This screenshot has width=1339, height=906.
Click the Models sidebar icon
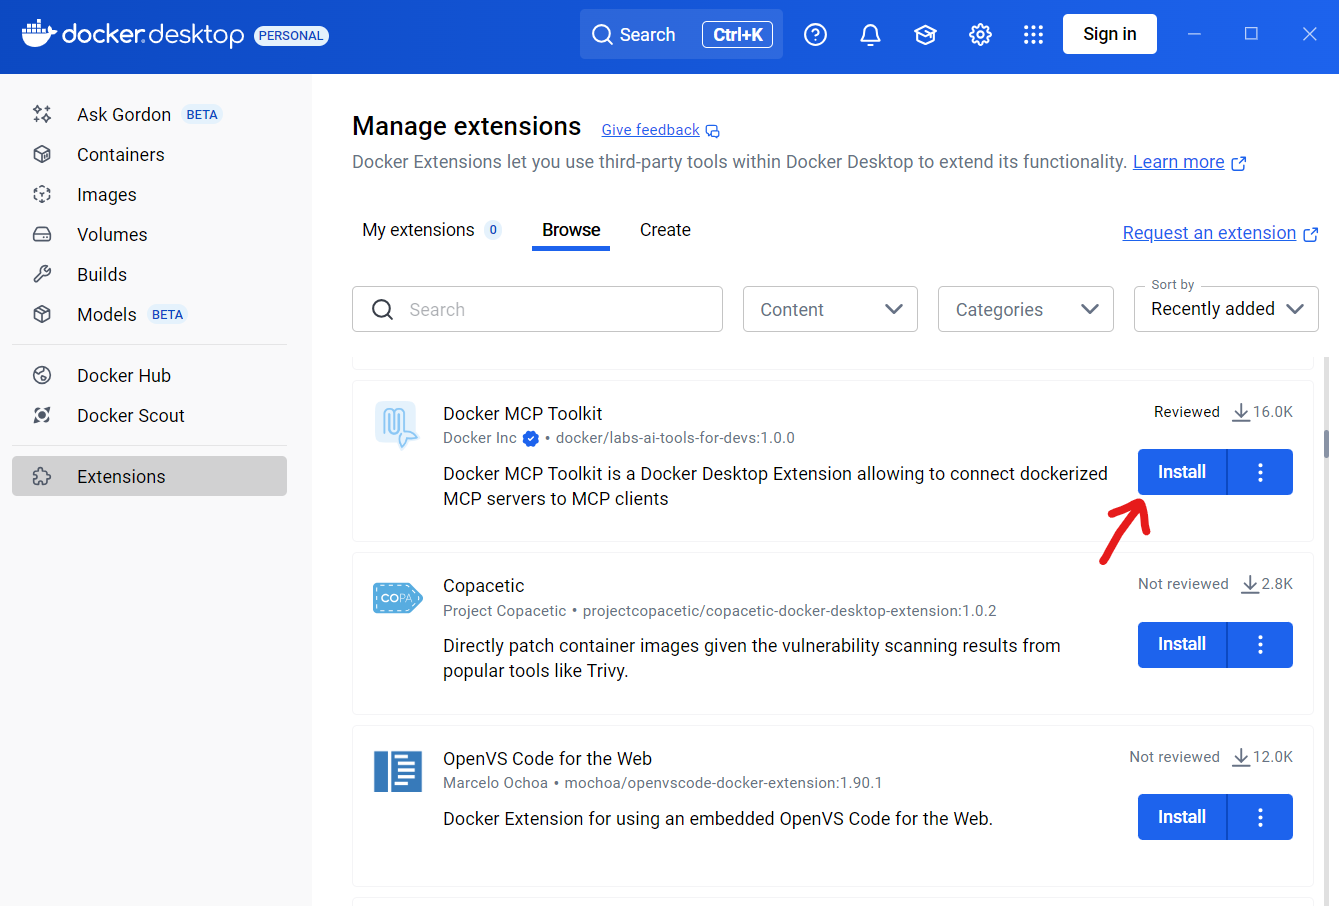click(42, 314)
